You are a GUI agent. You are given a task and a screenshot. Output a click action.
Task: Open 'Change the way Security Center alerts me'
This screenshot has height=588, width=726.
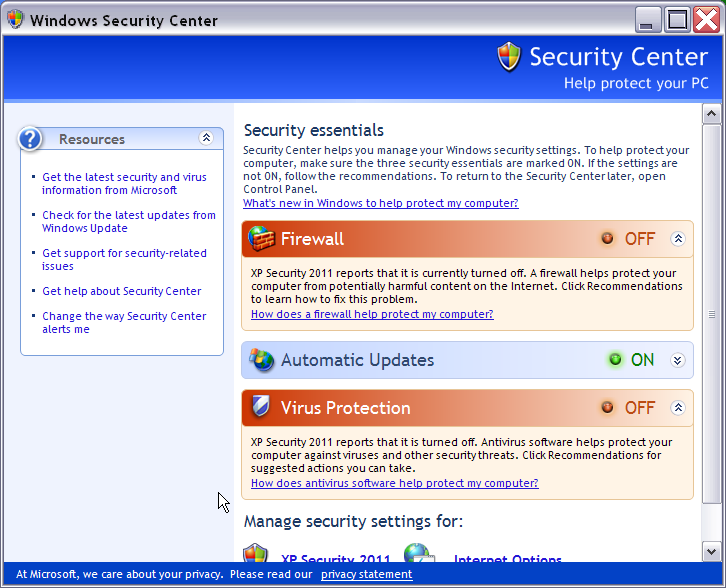(124, 323)
